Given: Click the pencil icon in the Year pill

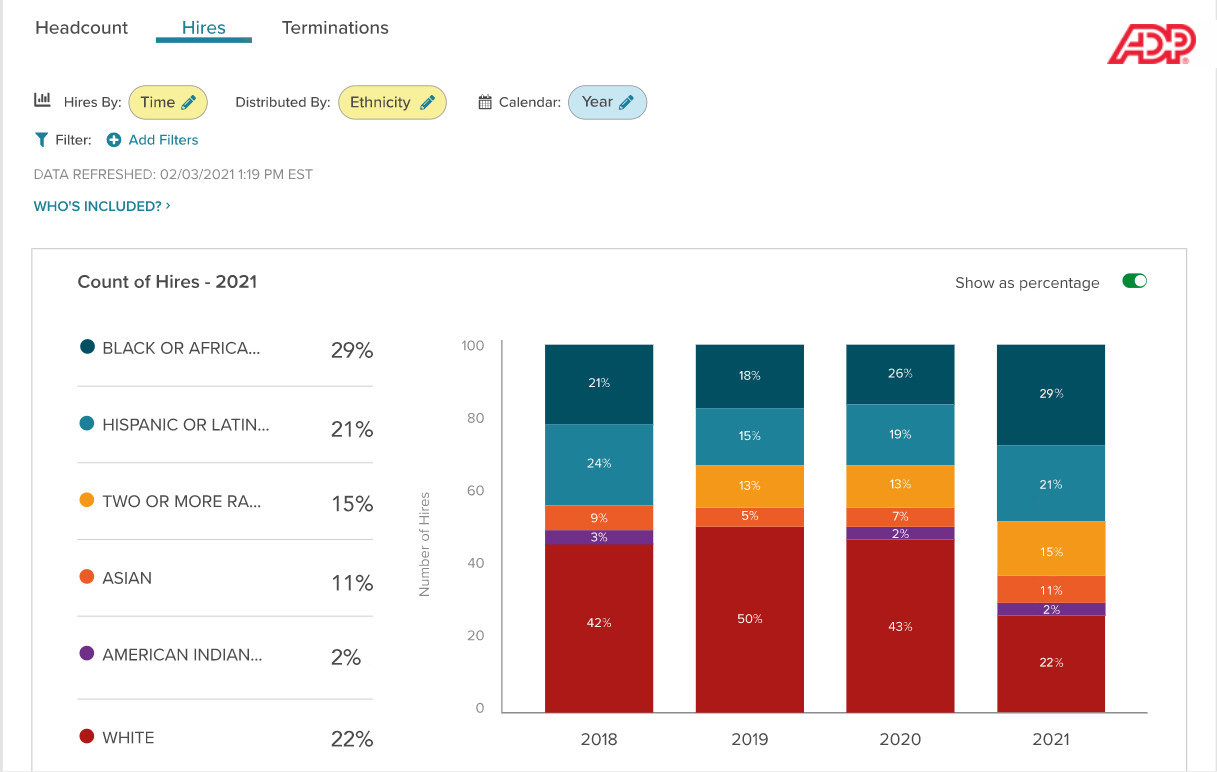Looking at the screenshot, I should click(627, 102).
